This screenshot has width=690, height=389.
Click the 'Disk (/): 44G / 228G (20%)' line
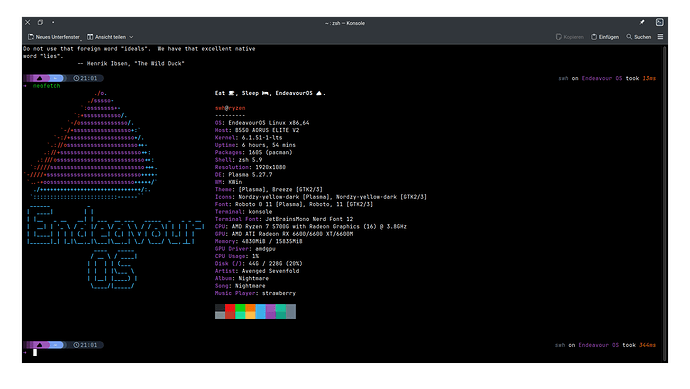(x=258, y=264)
